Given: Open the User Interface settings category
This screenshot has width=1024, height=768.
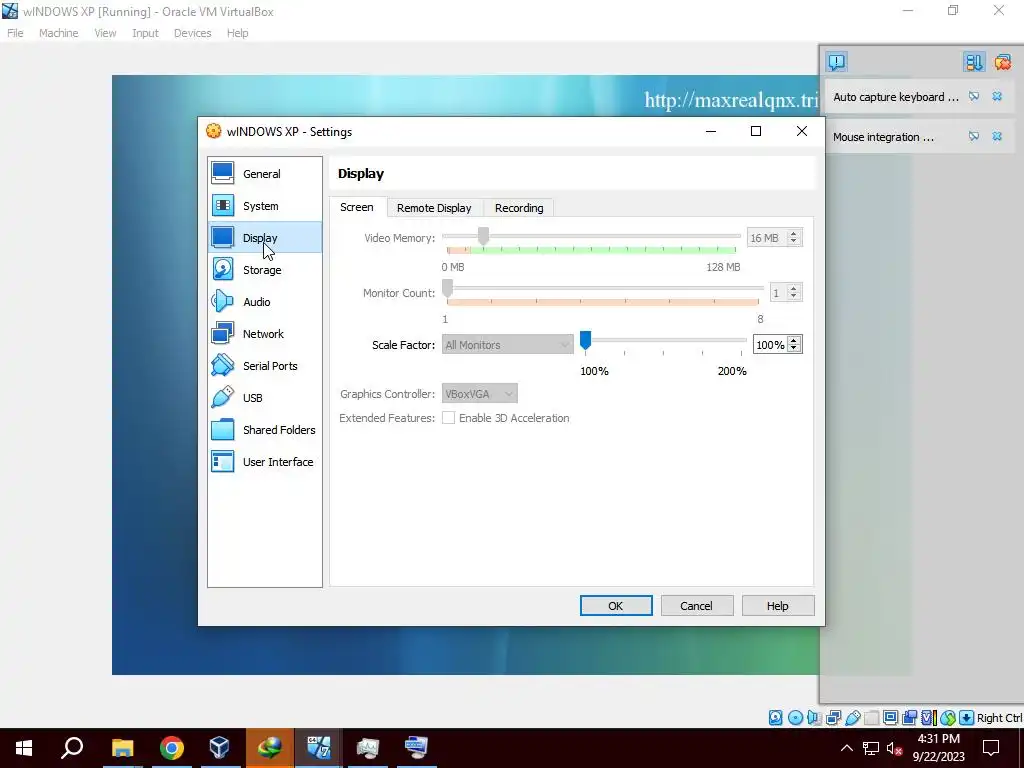Looking at the screenshot, I should tap(264, 462).
